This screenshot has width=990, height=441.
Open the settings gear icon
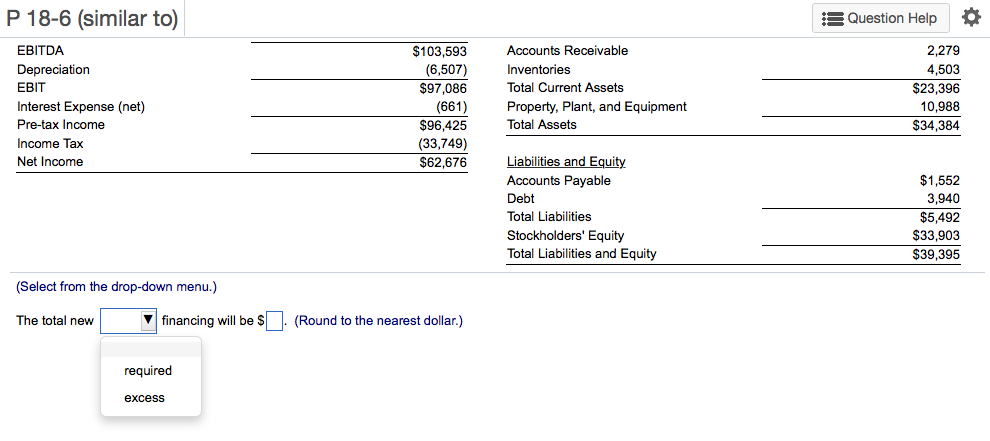click(971, 18)
